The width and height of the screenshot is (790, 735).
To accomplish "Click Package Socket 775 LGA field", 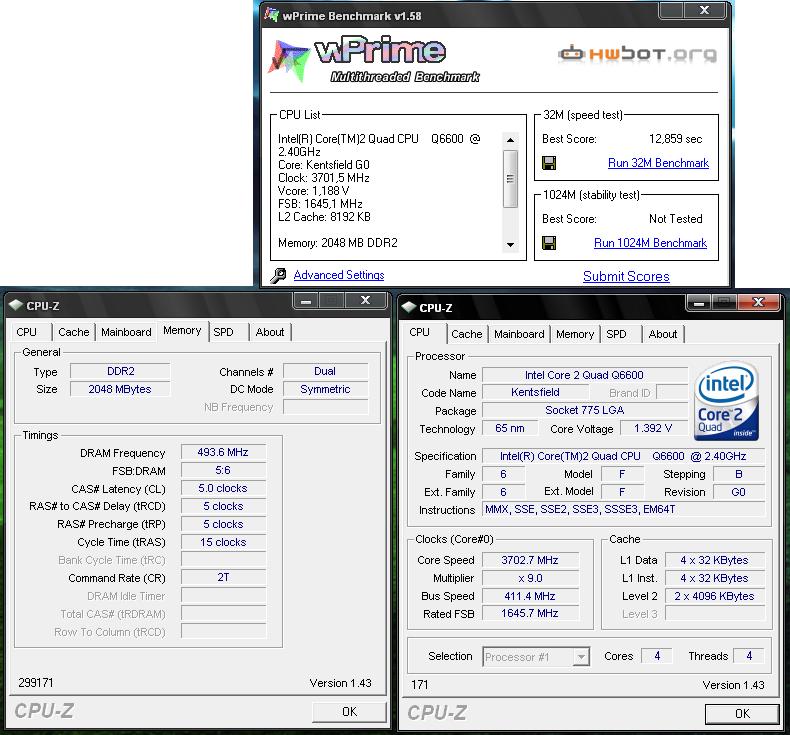I will tap(585, 410).
